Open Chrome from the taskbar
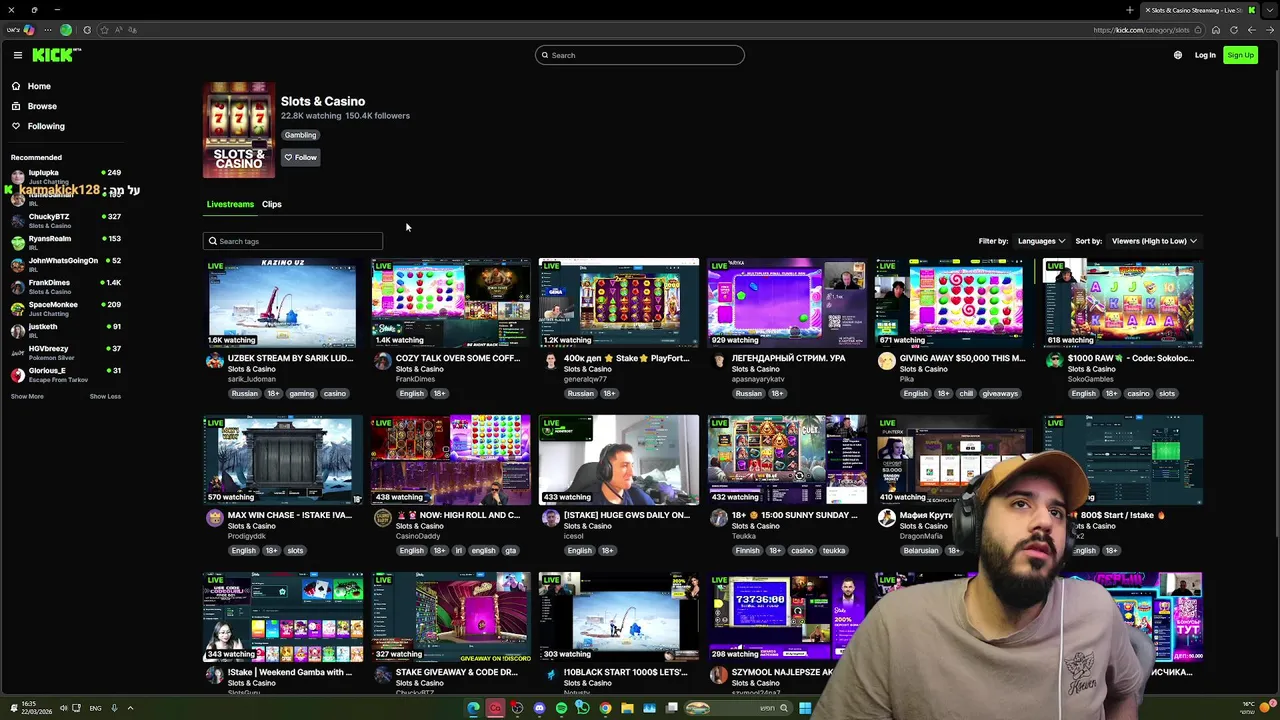This screenshot has width=1280, height=720. tap(606, 708)
